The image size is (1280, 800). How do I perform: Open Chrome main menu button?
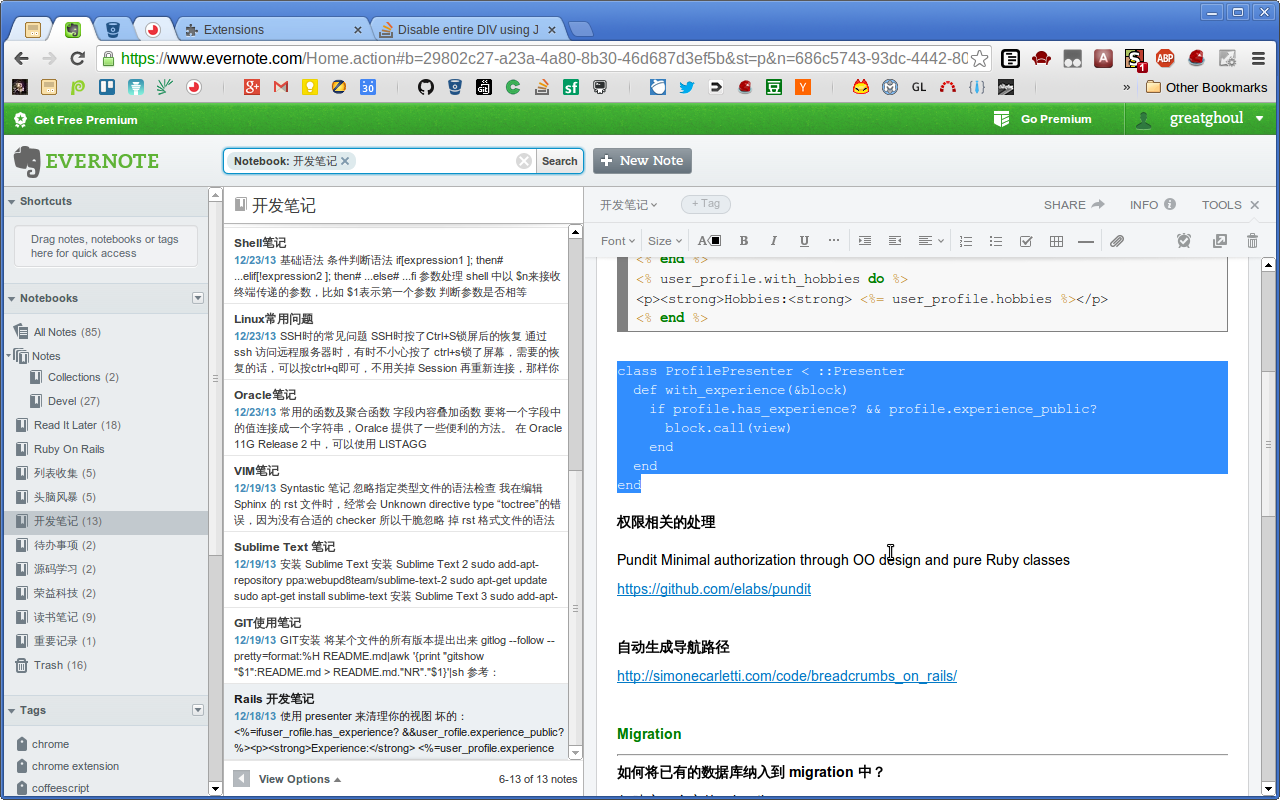coord(1259,58)
